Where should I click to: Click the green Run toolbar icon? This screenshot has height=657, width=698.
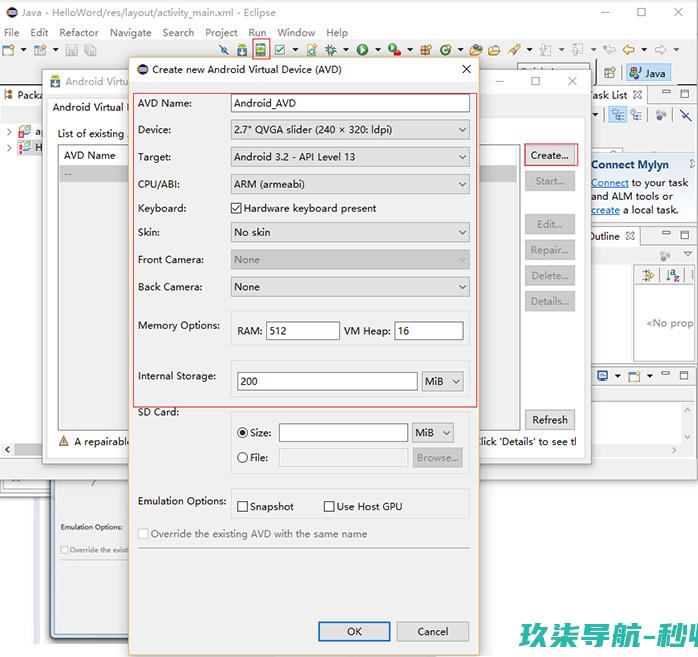tap(362, 50)
